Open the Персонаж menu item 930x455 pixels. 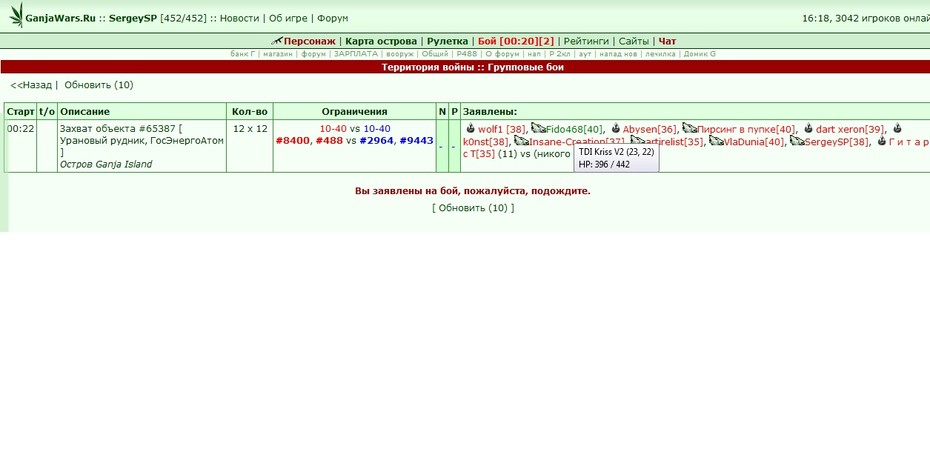pos(310,41)
